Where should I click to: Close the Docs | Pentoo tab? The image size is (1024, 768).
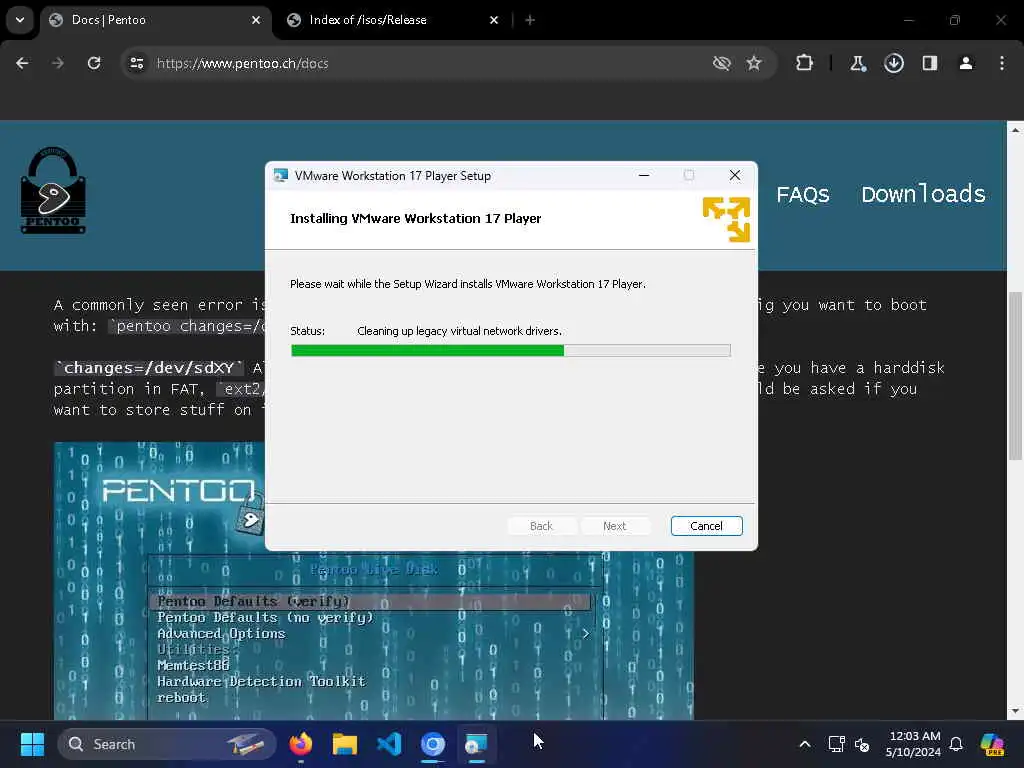[256, 20]
